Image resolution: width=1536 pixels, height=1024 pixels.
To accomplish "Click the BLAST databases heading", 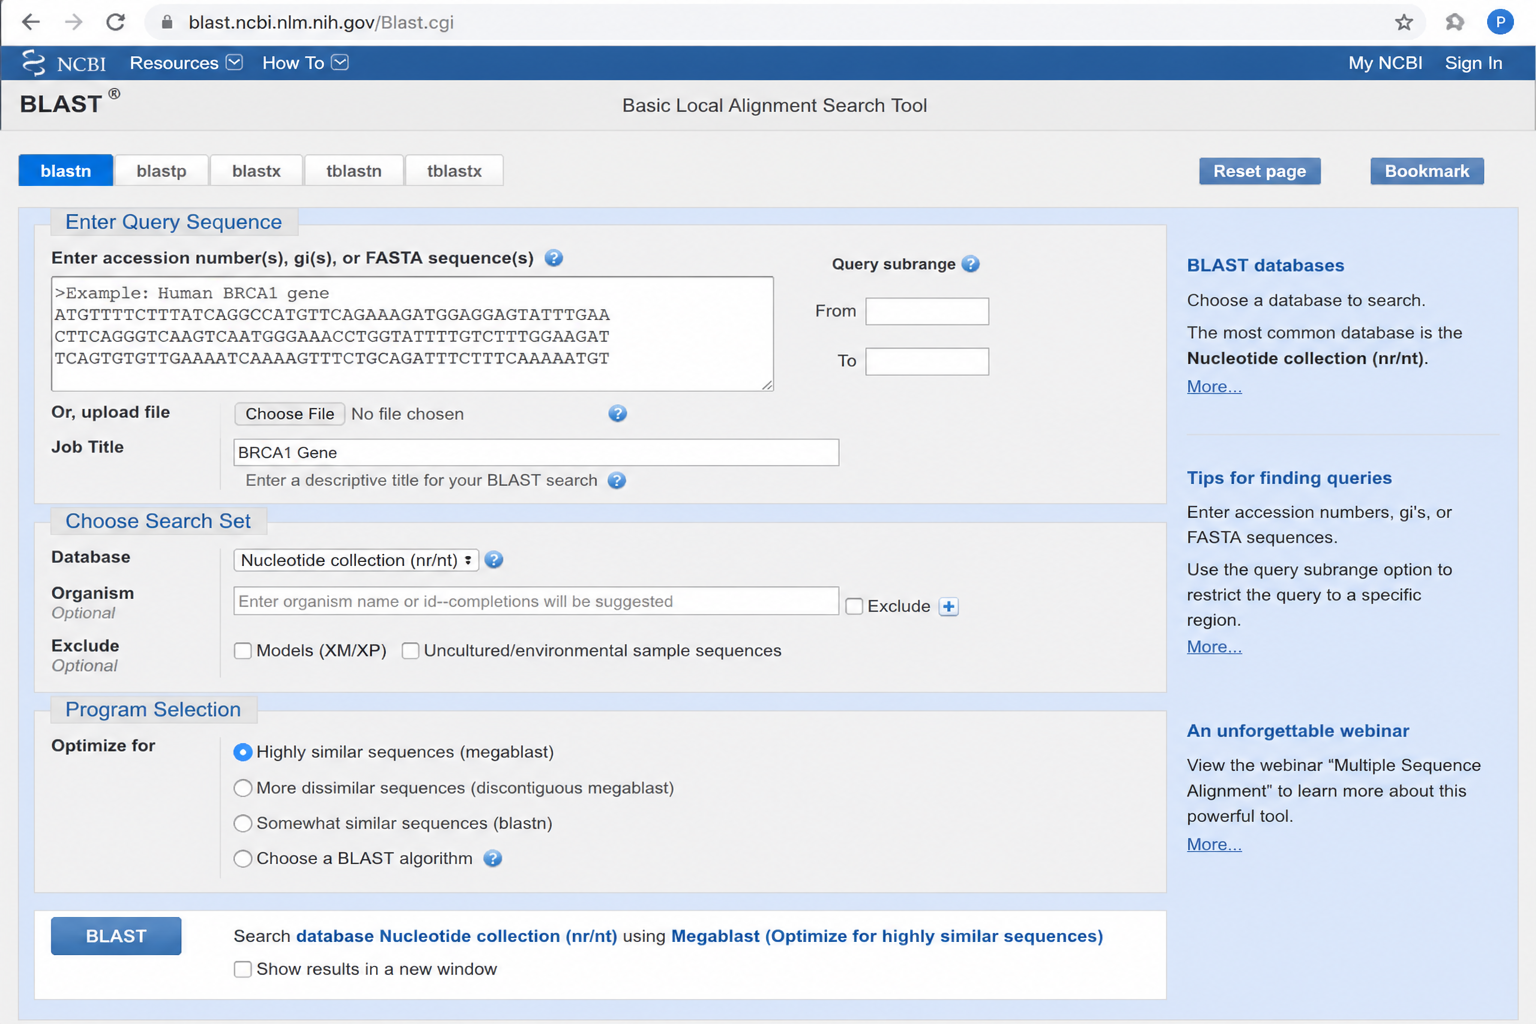I will 1265,265.
